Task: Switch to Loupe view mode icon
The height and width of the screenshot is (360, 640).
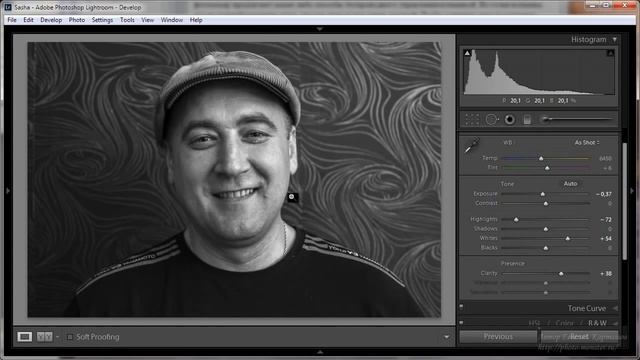Action: point(24,337)
